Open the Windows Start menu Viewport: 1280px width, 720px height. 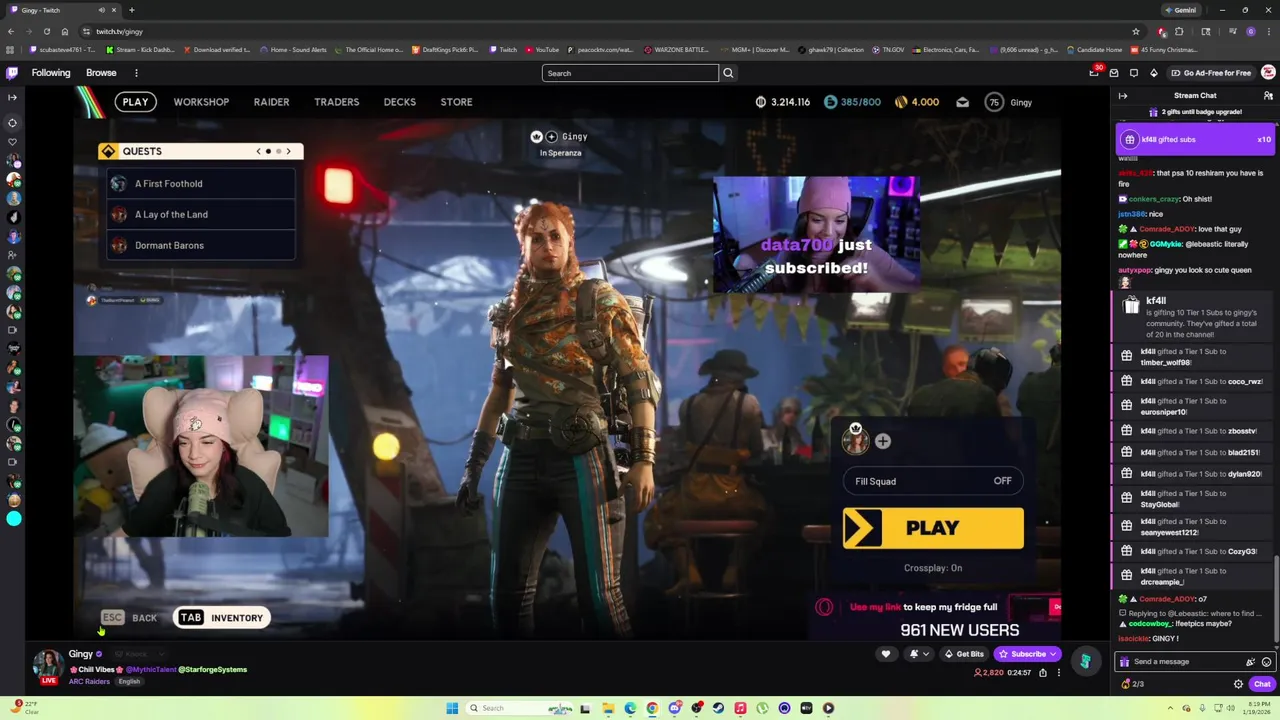(452, 708)
